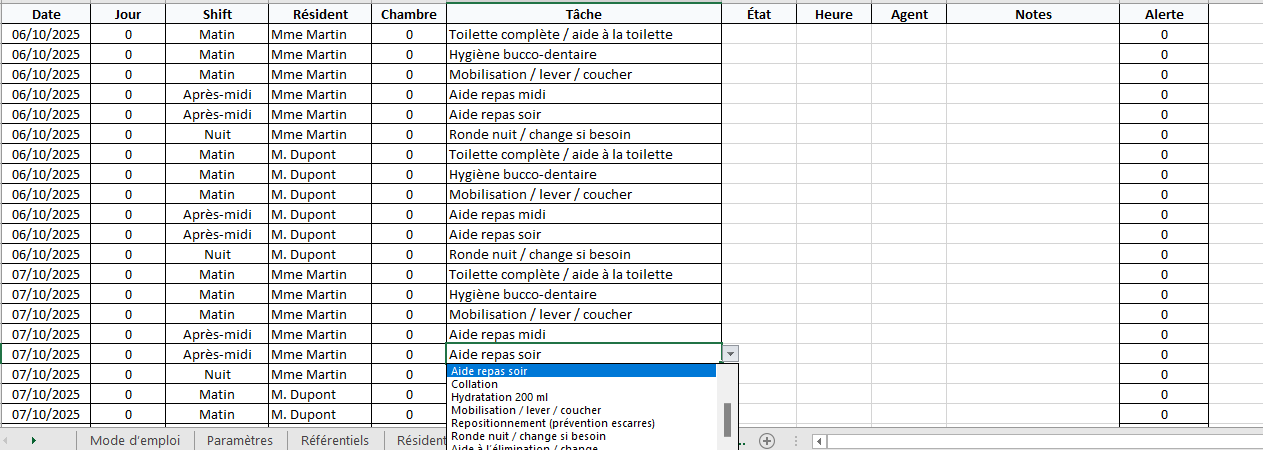This screenshot has height=450, width=1263.
Task: Select the 'Notes' column header cell
Action: click(x=1032, y=14)
